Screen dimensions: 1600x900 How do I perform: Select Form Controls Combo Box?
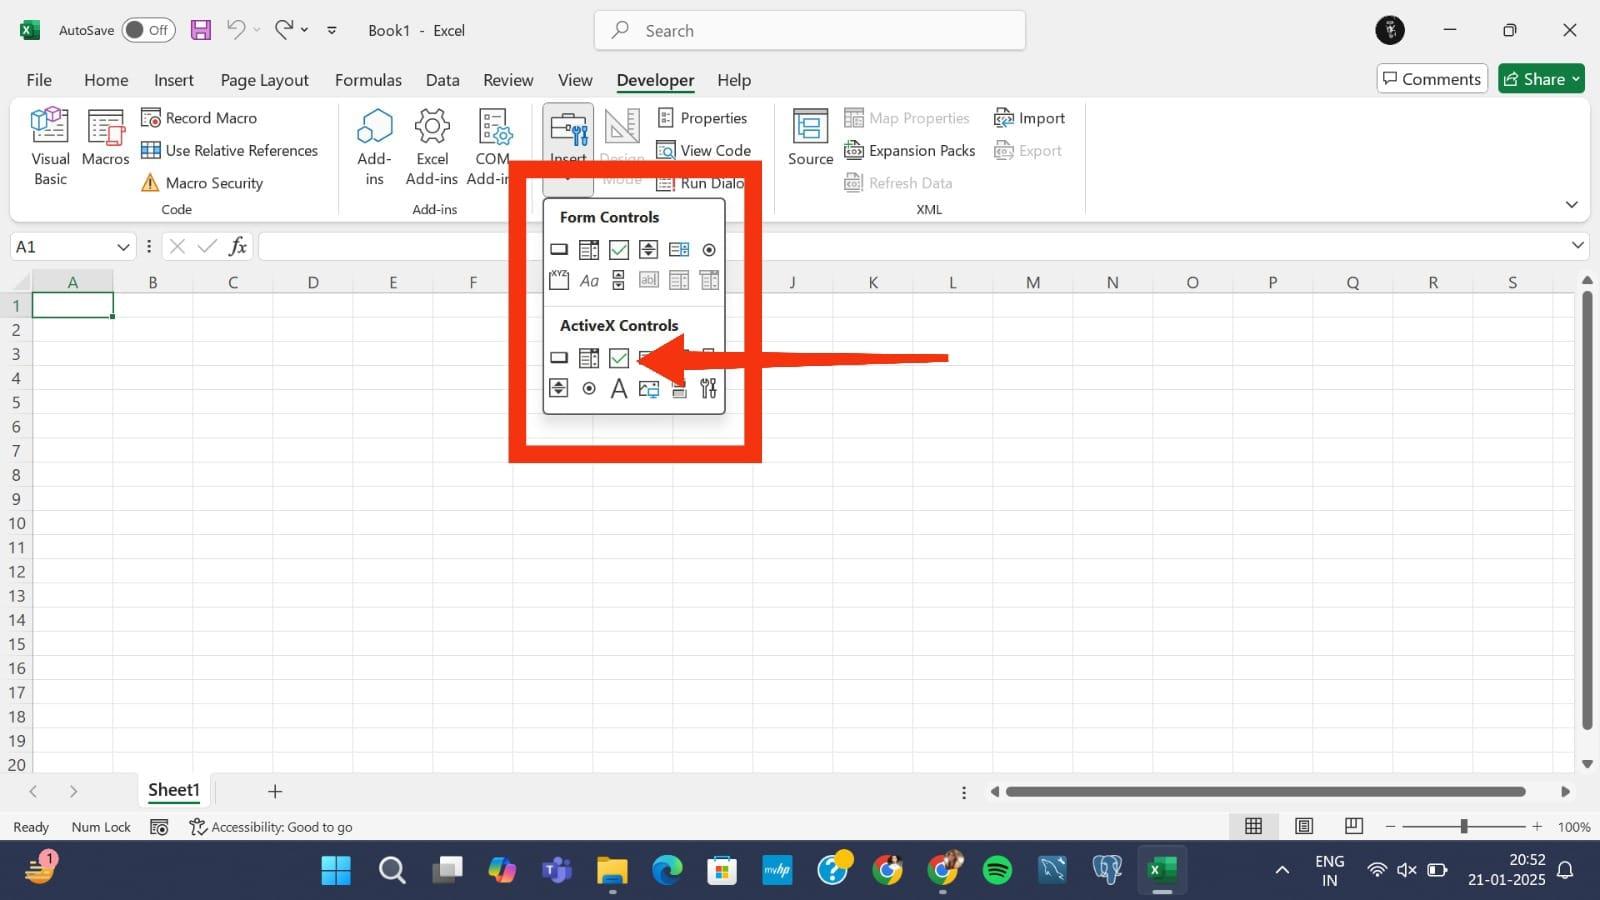point(589,250)
